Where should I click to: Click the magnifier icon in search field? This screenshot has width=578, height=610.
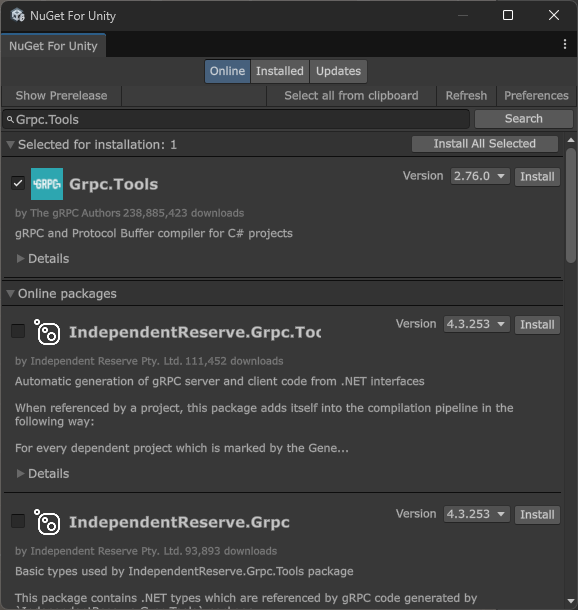click(11, 119)
